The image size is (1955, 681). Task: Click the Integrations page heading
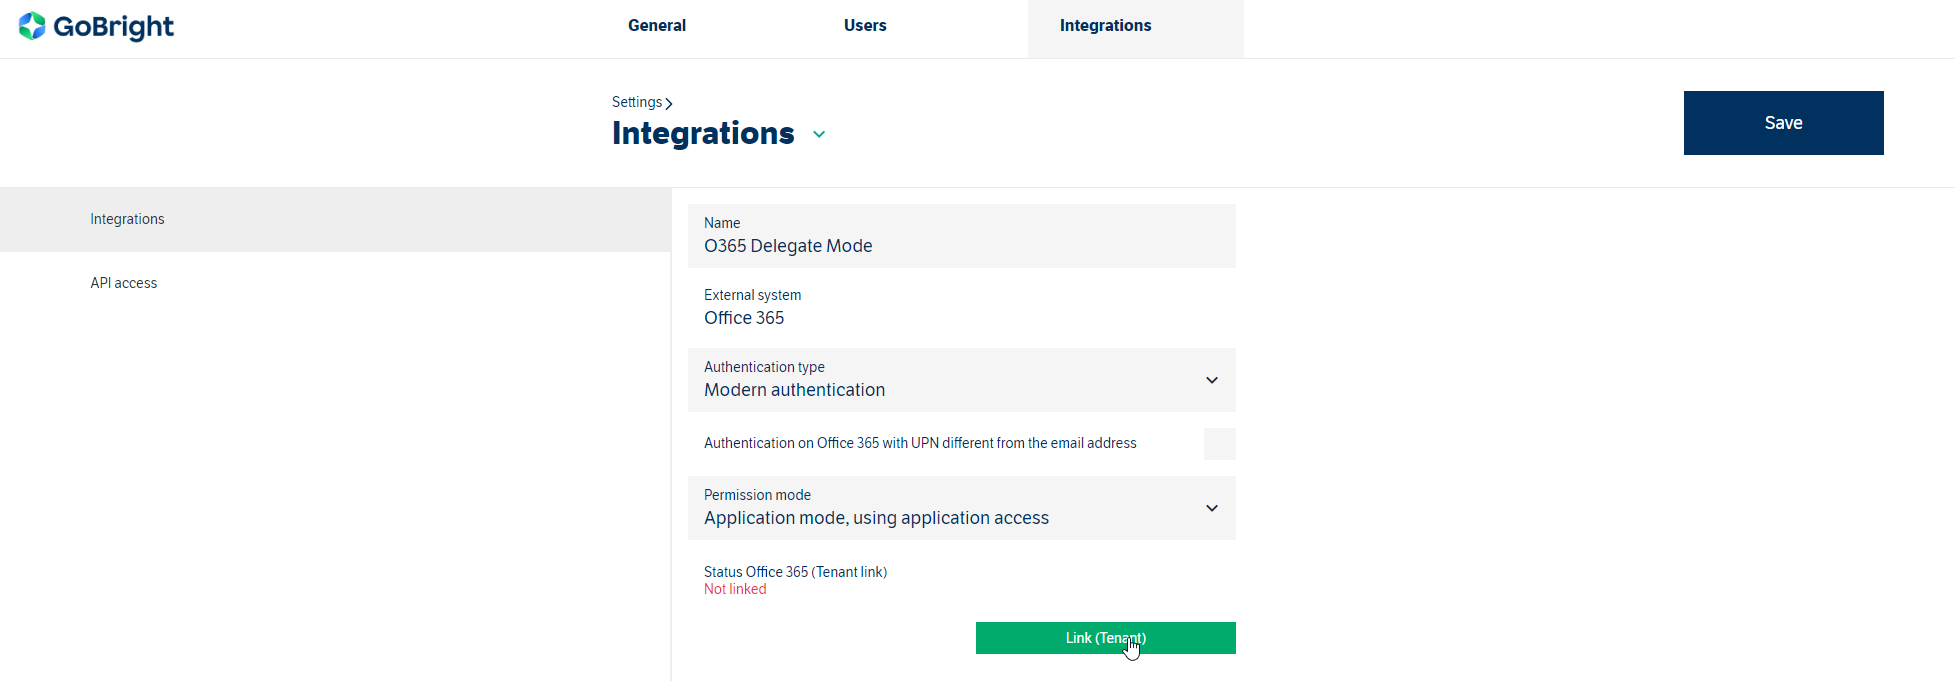703,133
